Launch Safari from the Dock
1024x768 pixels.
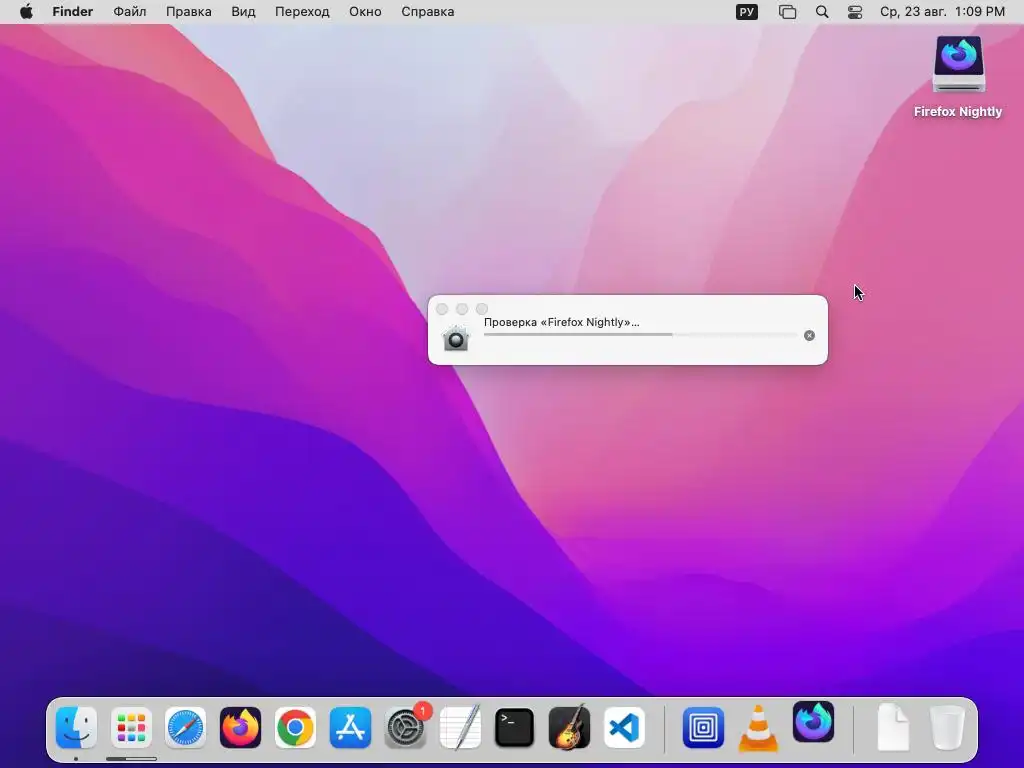(185, 727)
